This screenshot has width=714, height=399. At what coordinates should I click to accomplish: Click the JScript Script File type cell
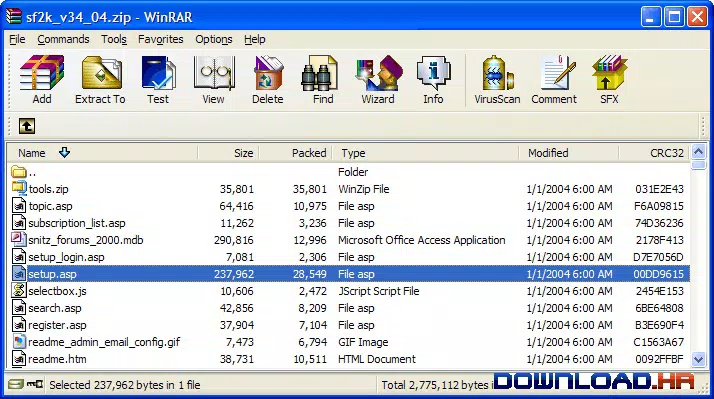coord(378,291)
